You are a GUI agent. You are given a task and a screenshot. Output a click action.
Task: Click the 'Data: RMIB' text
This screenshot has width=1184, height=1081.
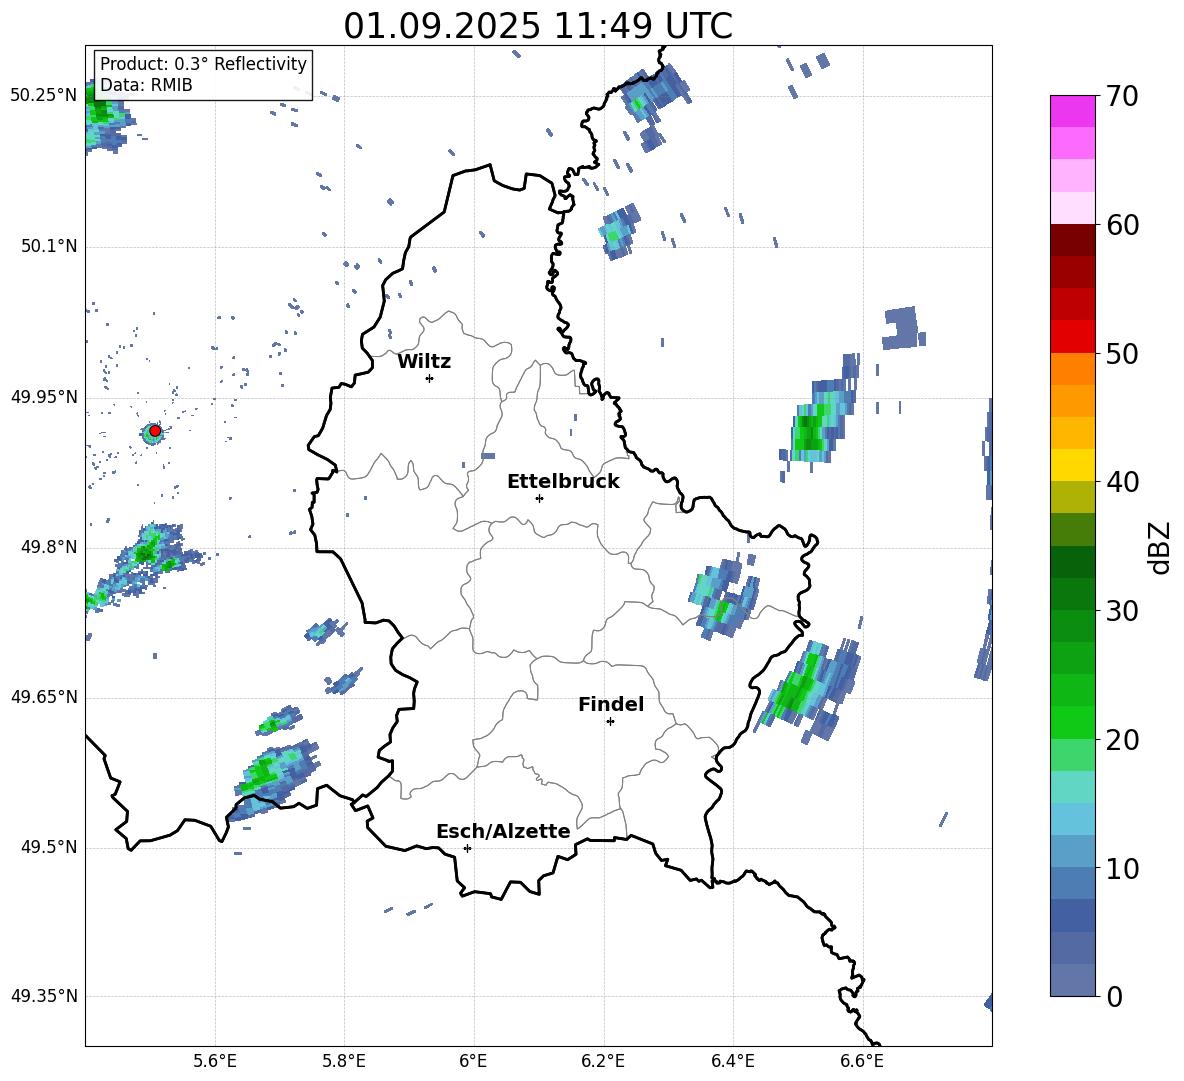[x=146, y=85]
